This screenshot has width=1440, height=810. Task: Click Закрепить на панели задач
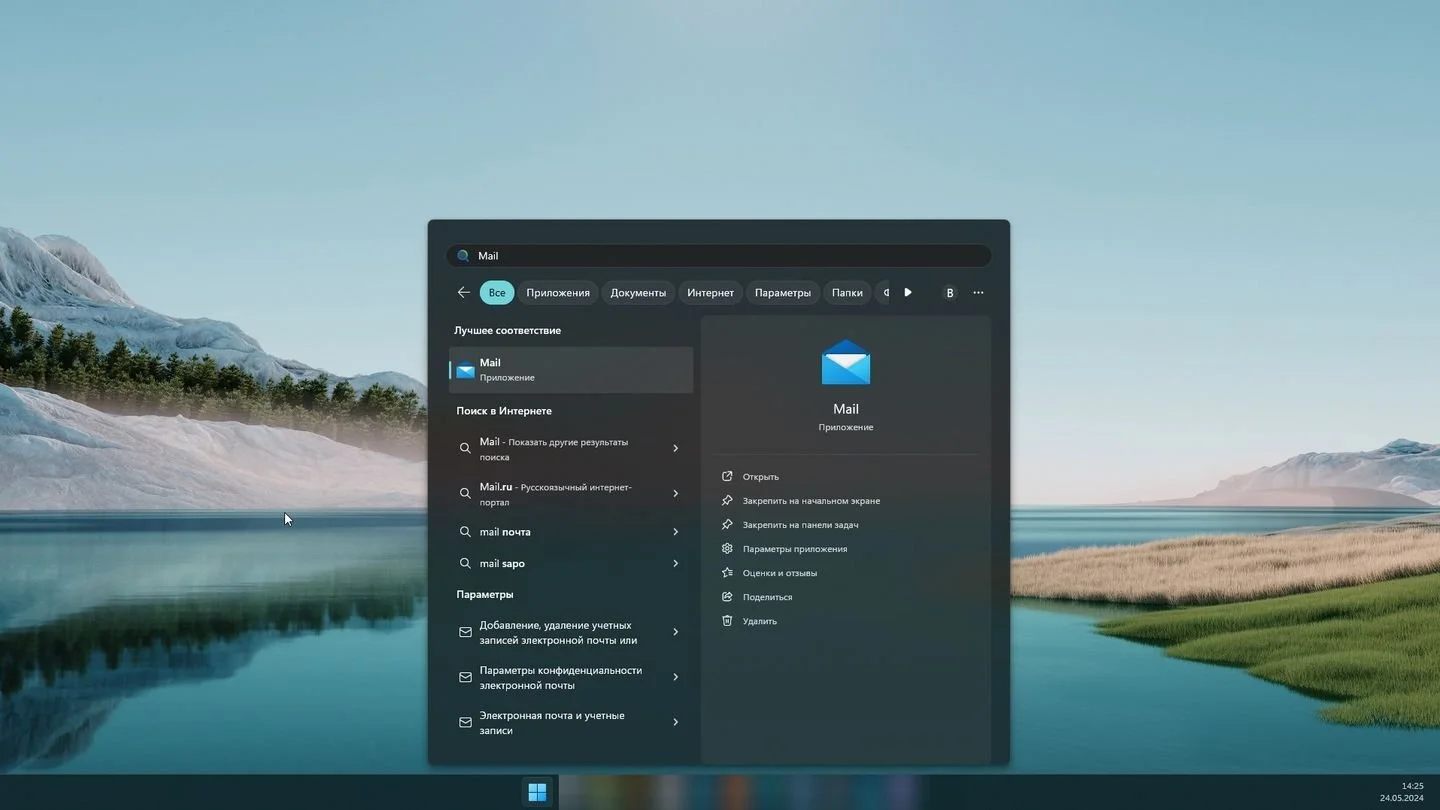pos(800,525)
